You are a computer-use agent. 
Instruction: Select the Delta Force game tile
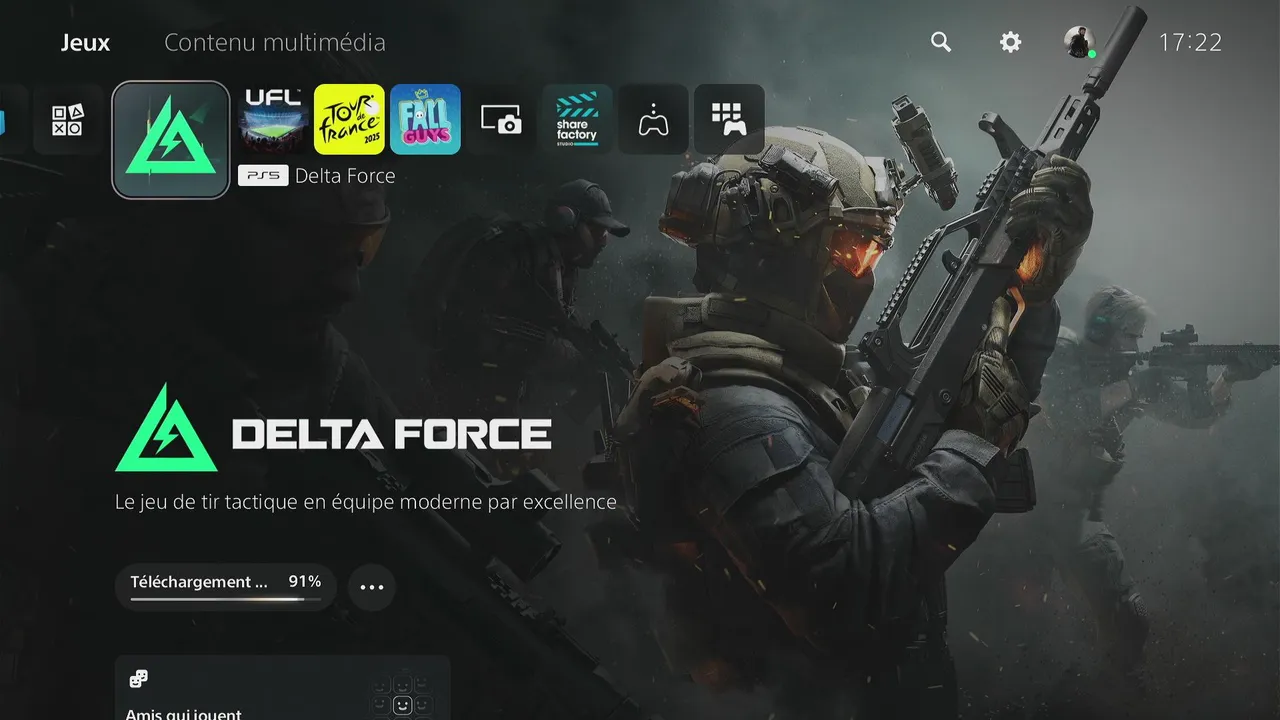171,140
